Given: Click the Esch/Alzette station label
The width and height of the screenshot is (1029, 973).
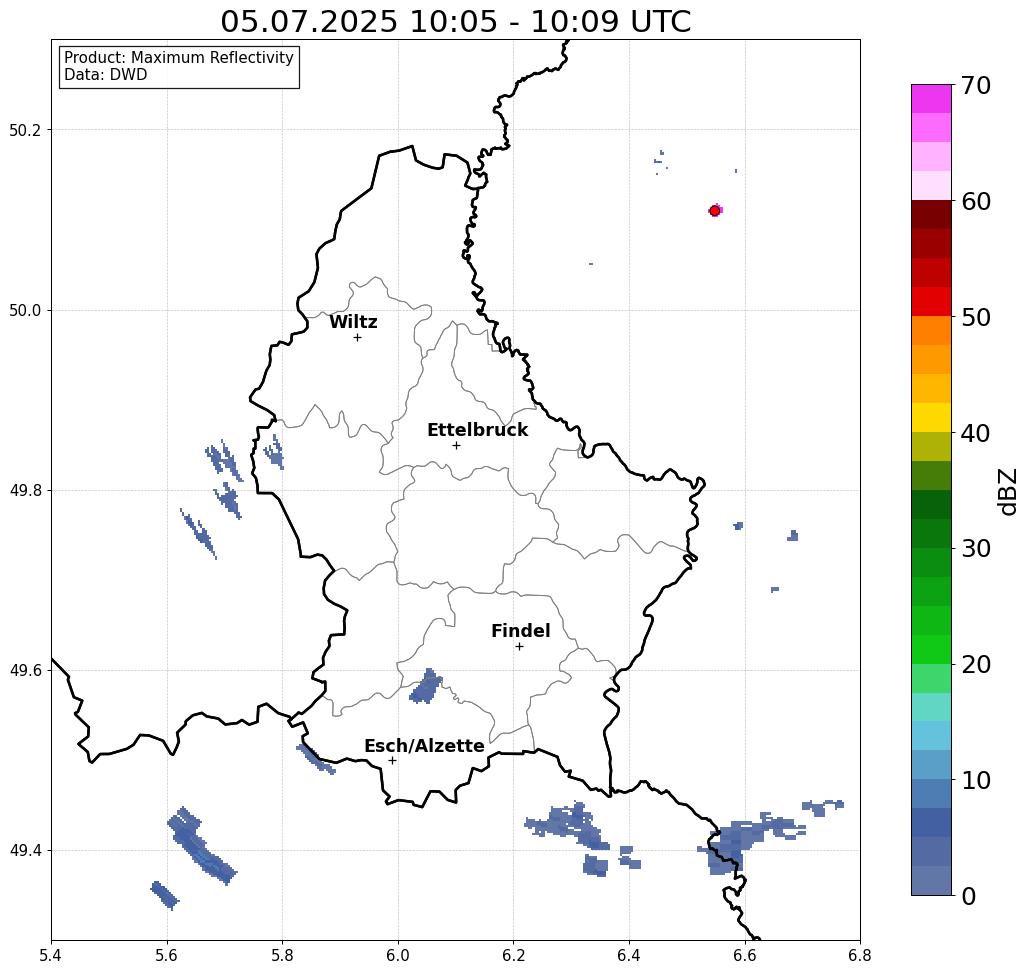Looking at the screenshot, I should click(x=424, y=746).
